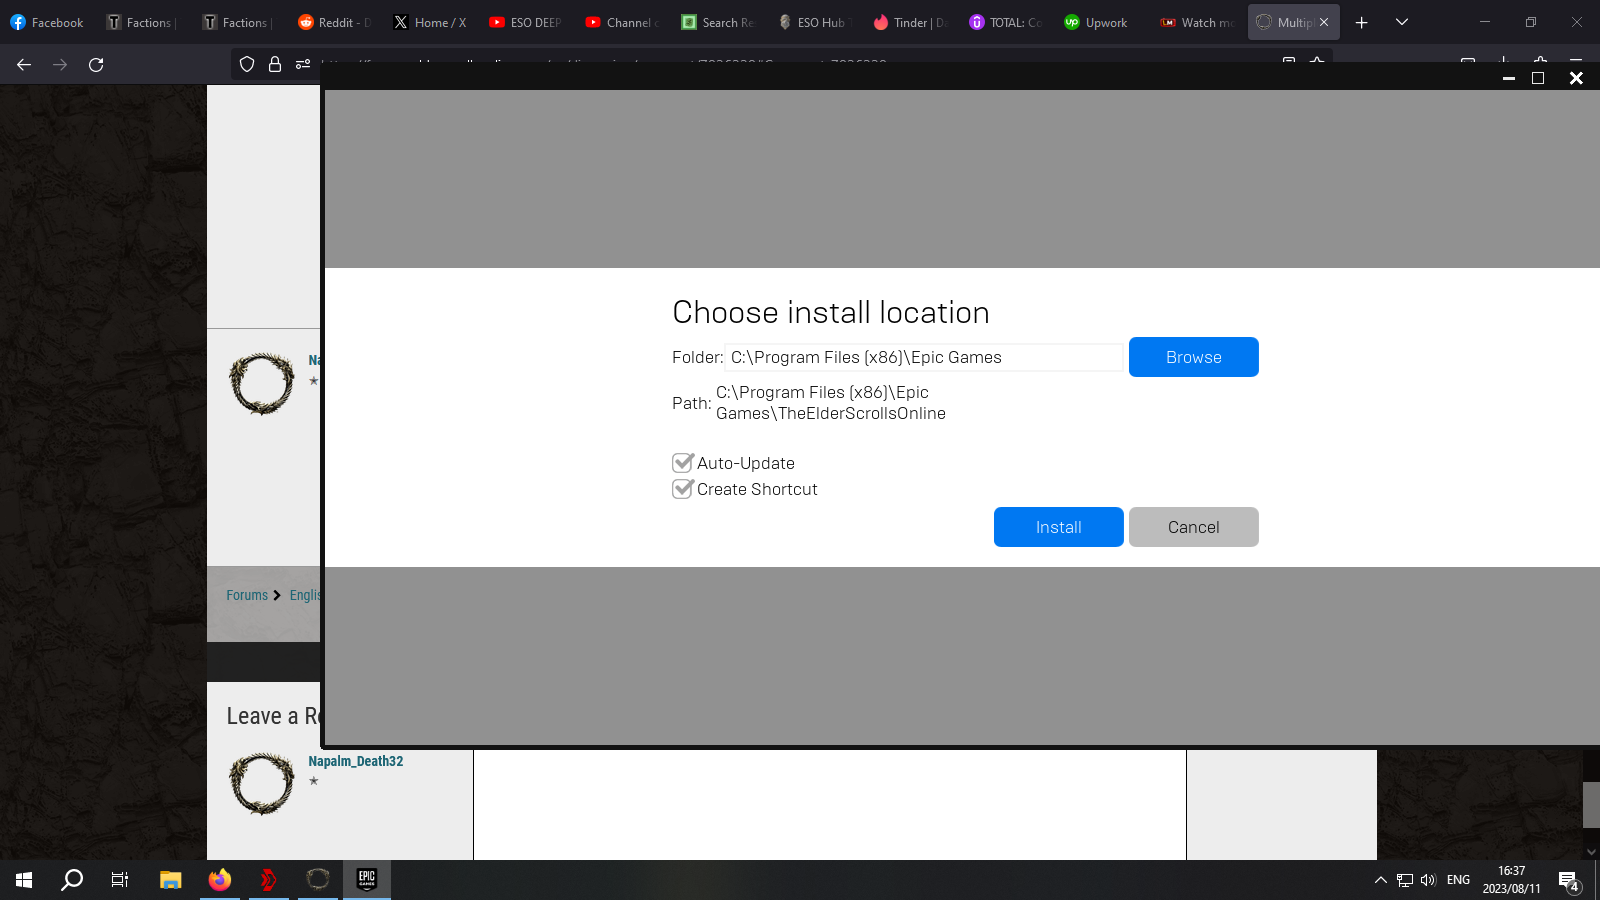Select the Home / X browser tab
The width and height of the screenshot is (1600, 900).
click(x=430, y=22)
